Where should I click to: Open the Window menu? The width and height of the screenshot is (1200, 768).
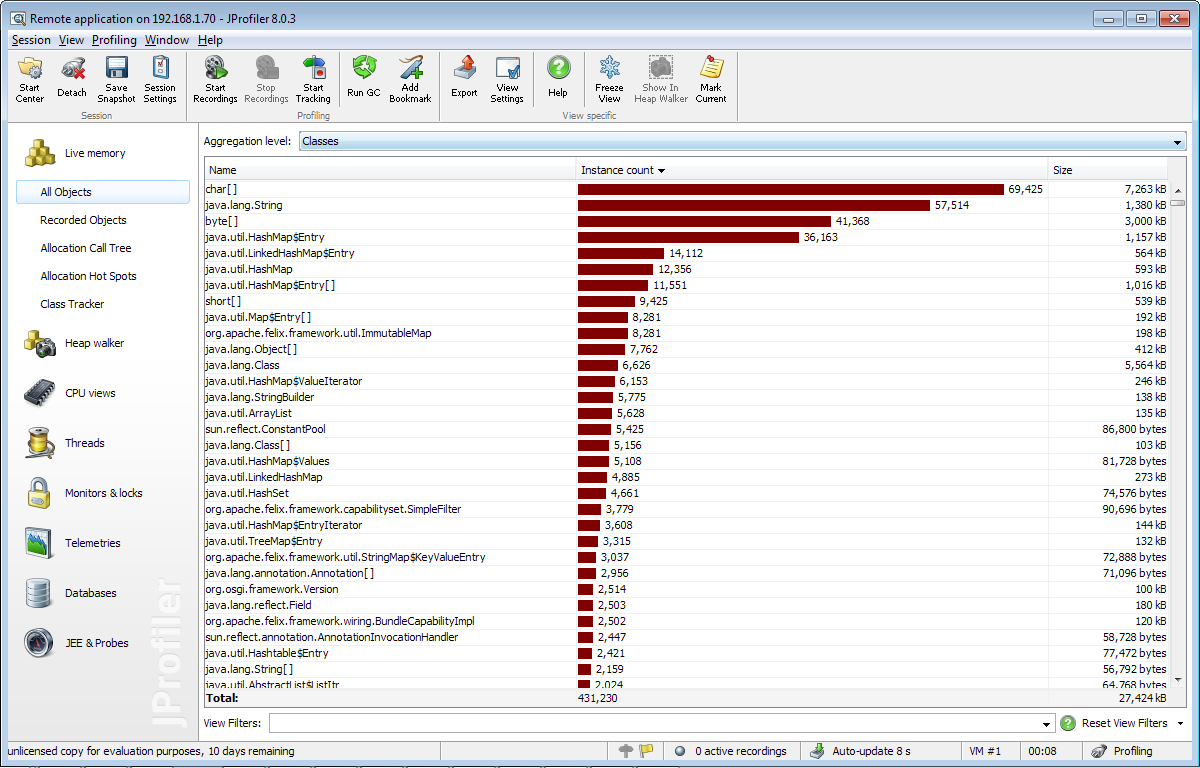tap(167, 40)
